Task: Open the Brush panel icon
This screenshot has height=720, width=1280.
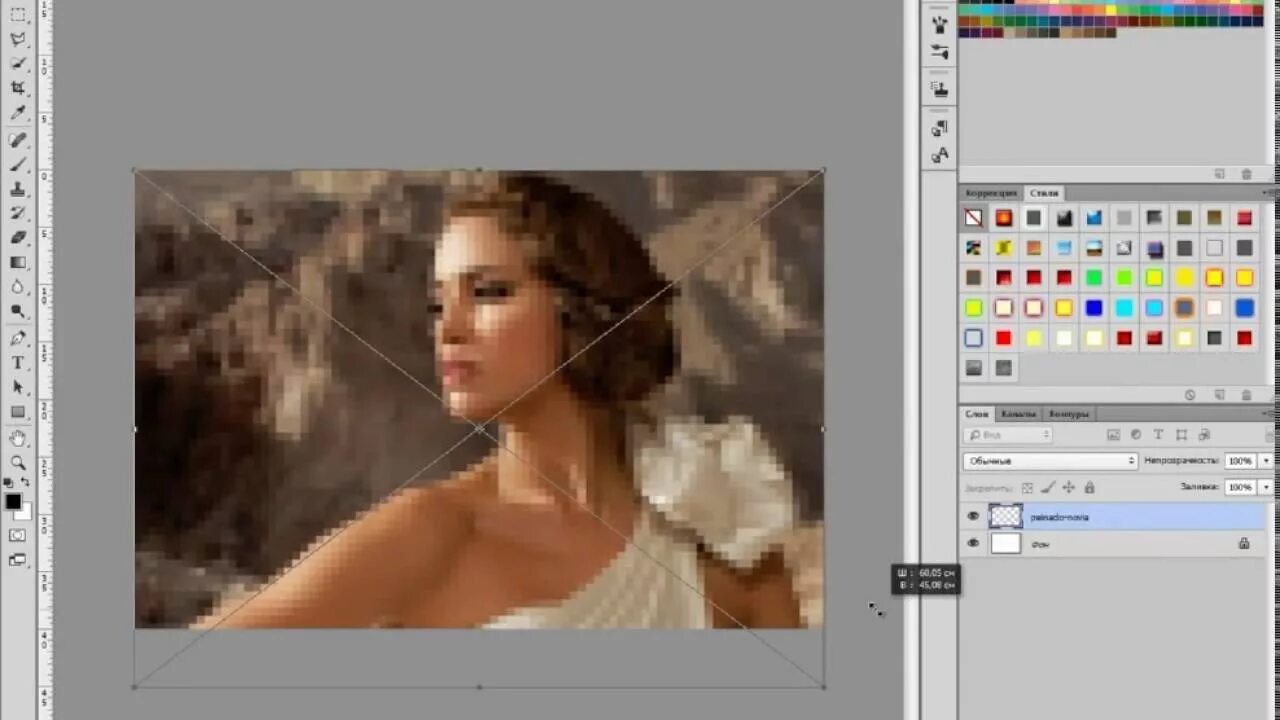Action: pyautogui.click(x=939, y=51)
